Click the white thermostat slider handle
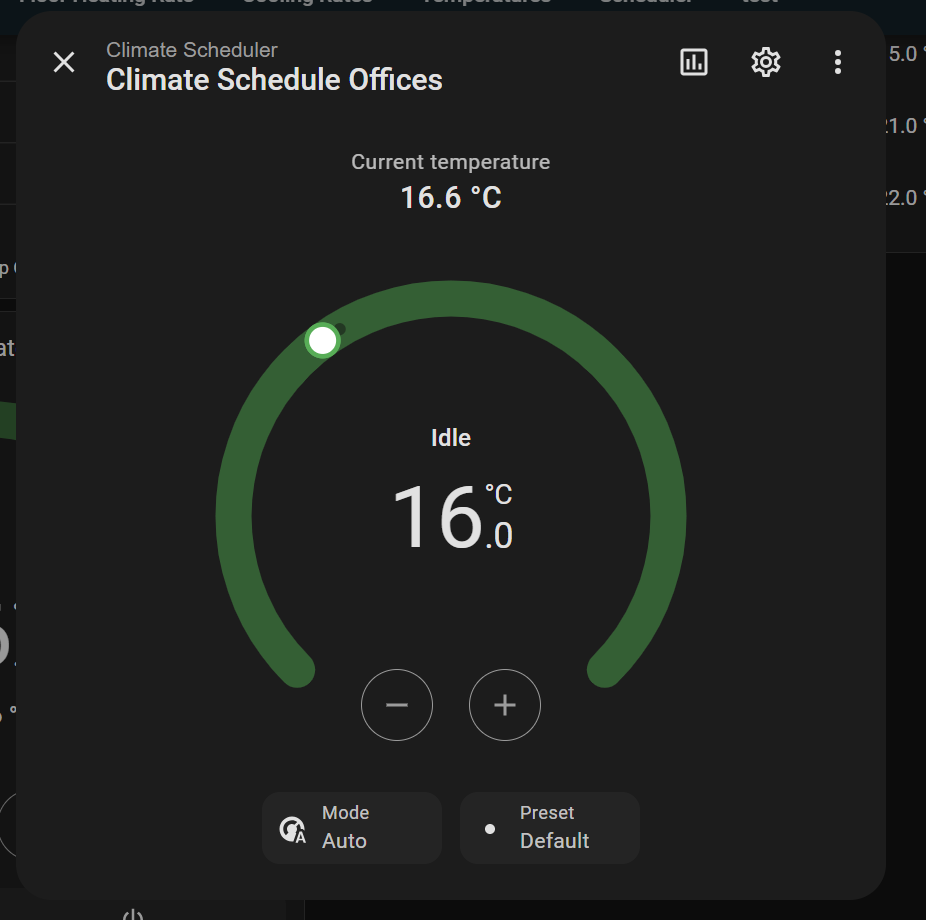The image size is (926, 920). coord(322,341)
